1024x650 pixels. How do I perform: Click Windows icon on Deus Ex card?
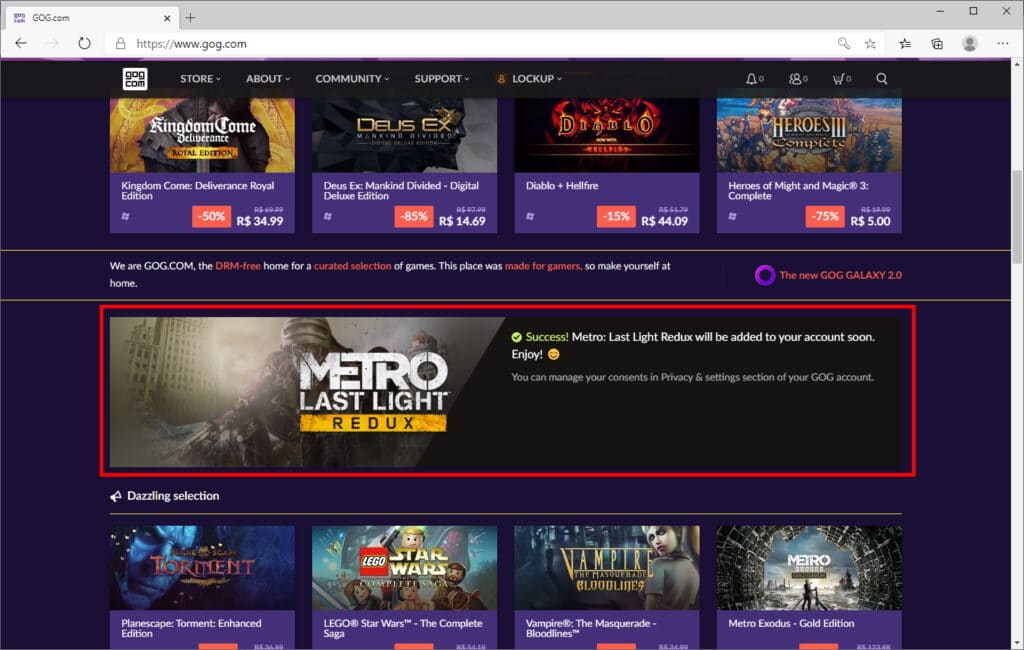tap(328, 216)
